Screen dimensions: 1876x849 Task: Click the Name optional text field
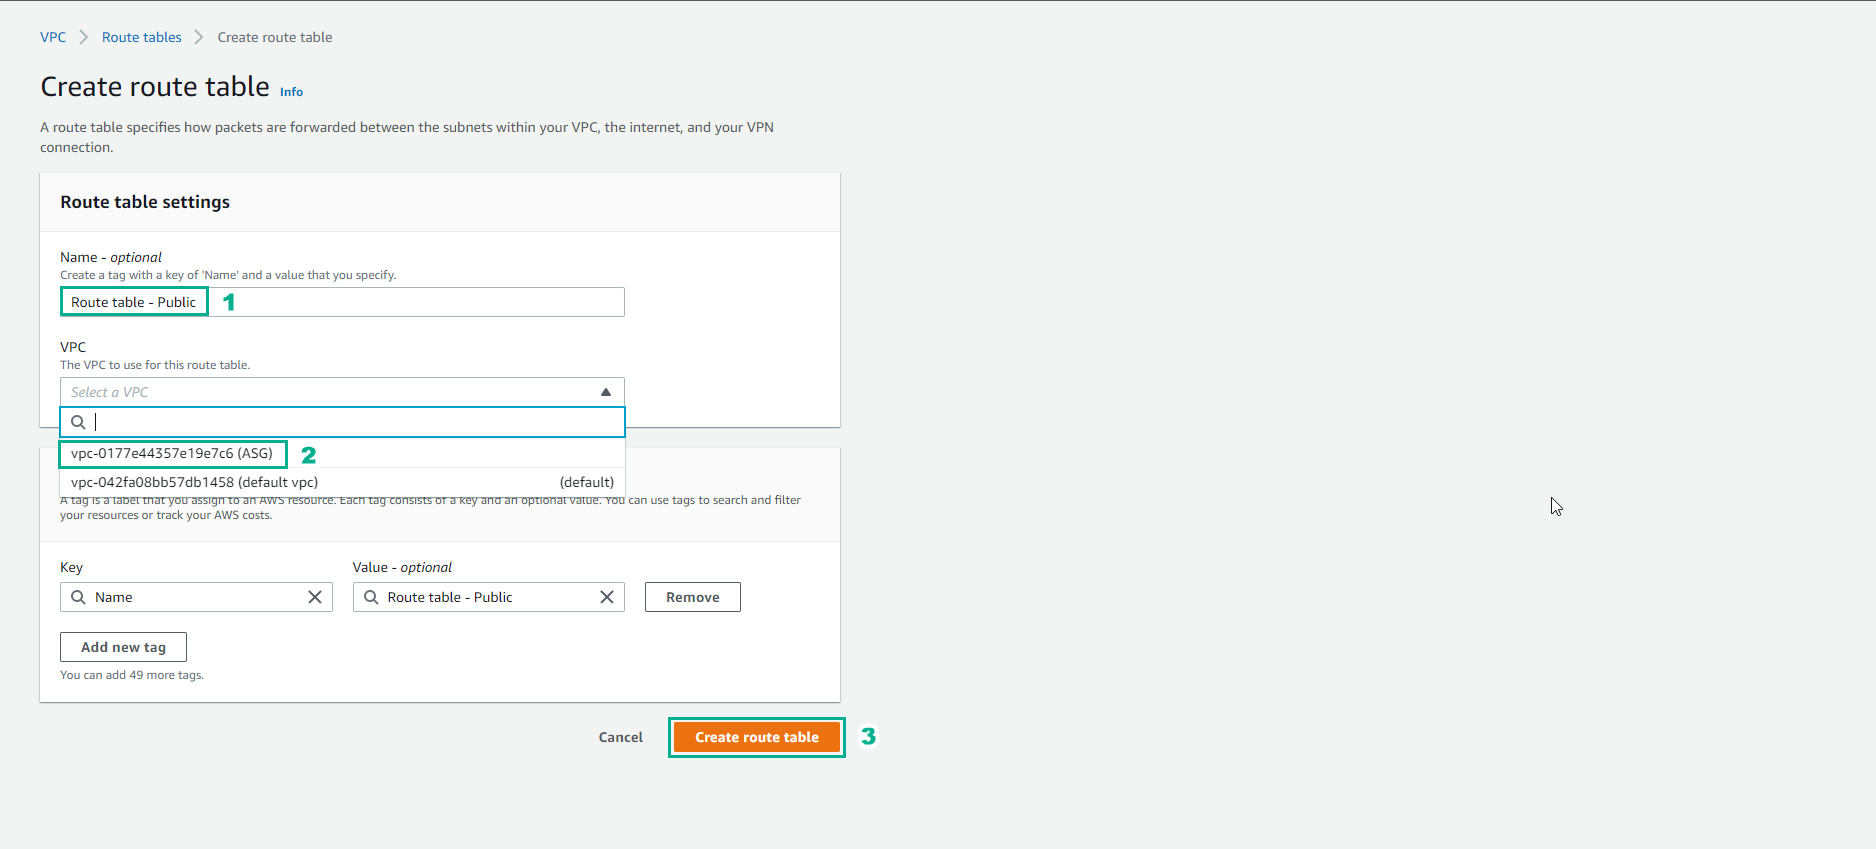point(342,302)
